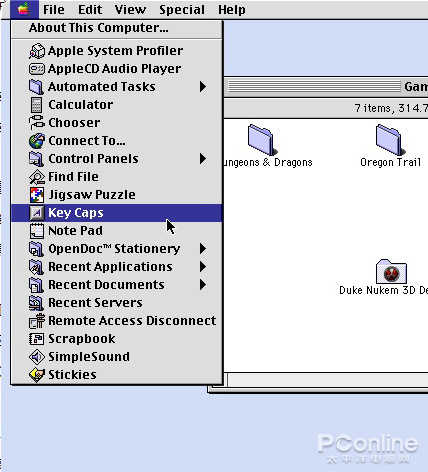This screenshot has width=428, height=472.
Task: Choose the SimpleSound label
Action: point(89,357)
